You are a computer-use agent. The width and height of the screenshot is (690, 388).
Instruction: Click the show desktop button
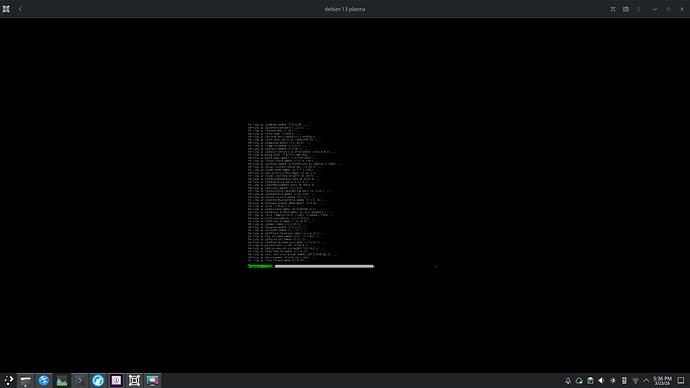pos(681,381)
